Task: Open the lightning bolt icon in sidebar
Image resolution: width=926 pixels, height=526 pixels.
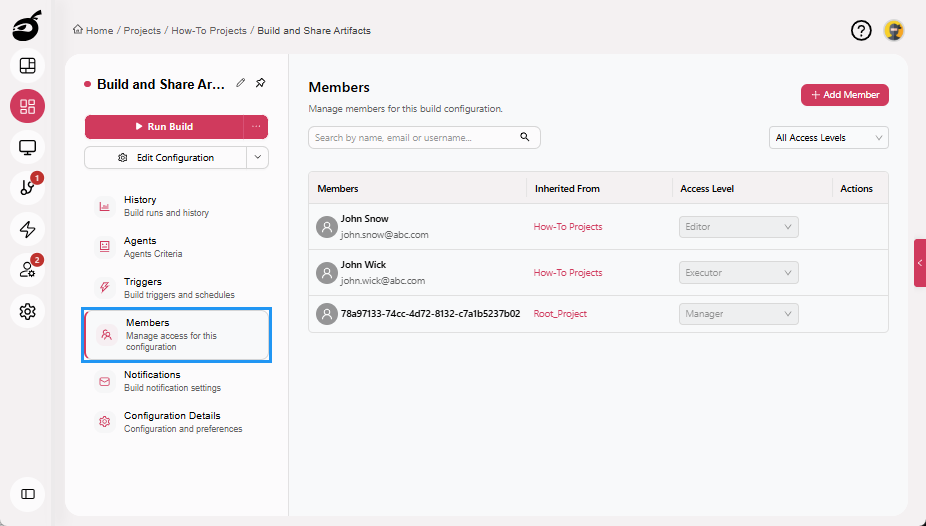Action: [28, 229]
